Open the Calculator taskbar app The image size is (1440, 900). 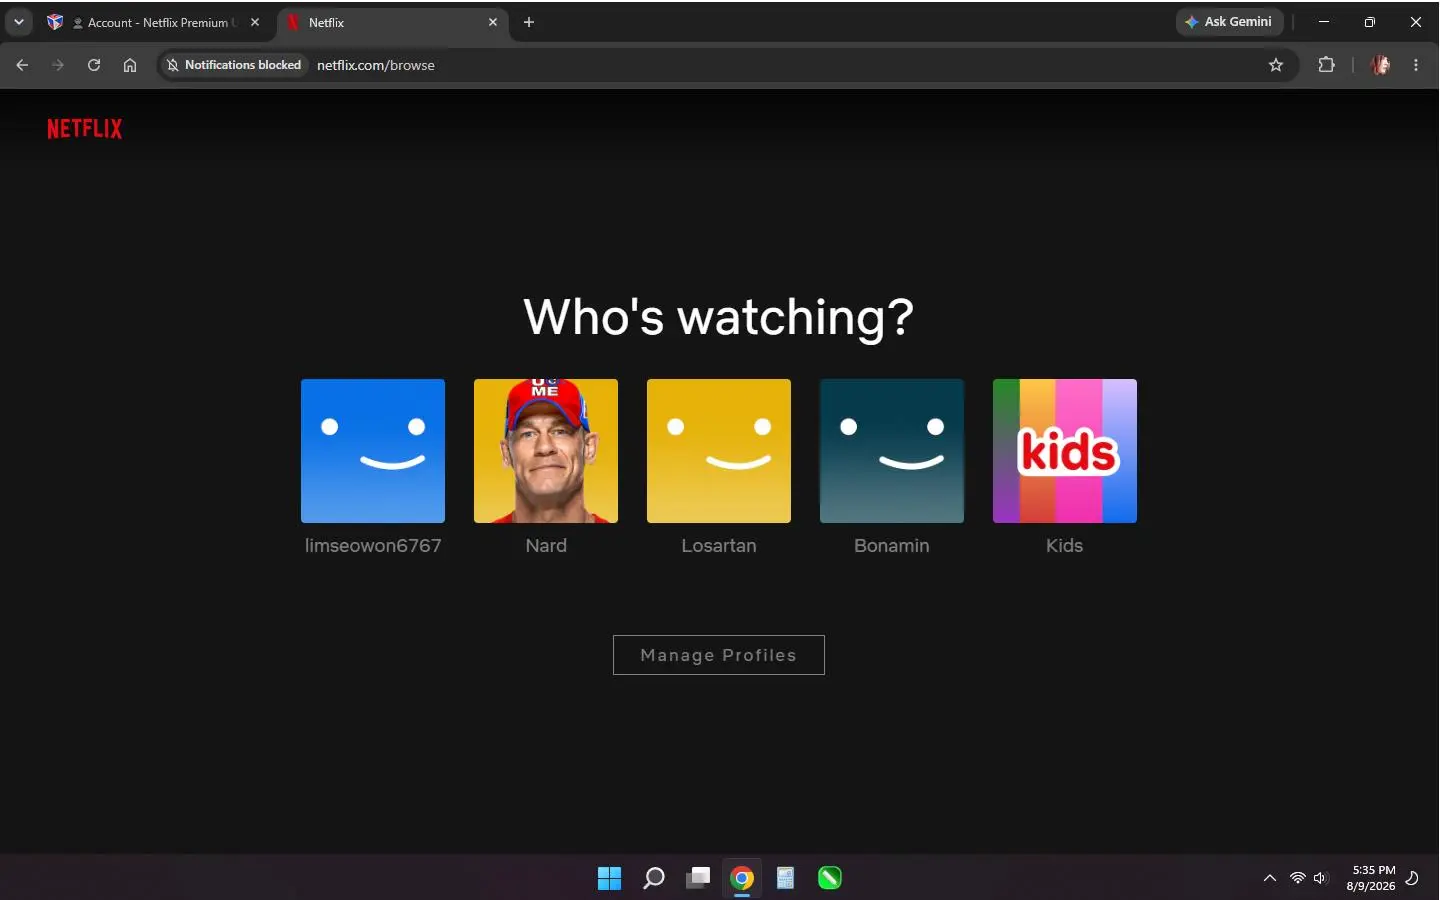click(x=786, y=878)
